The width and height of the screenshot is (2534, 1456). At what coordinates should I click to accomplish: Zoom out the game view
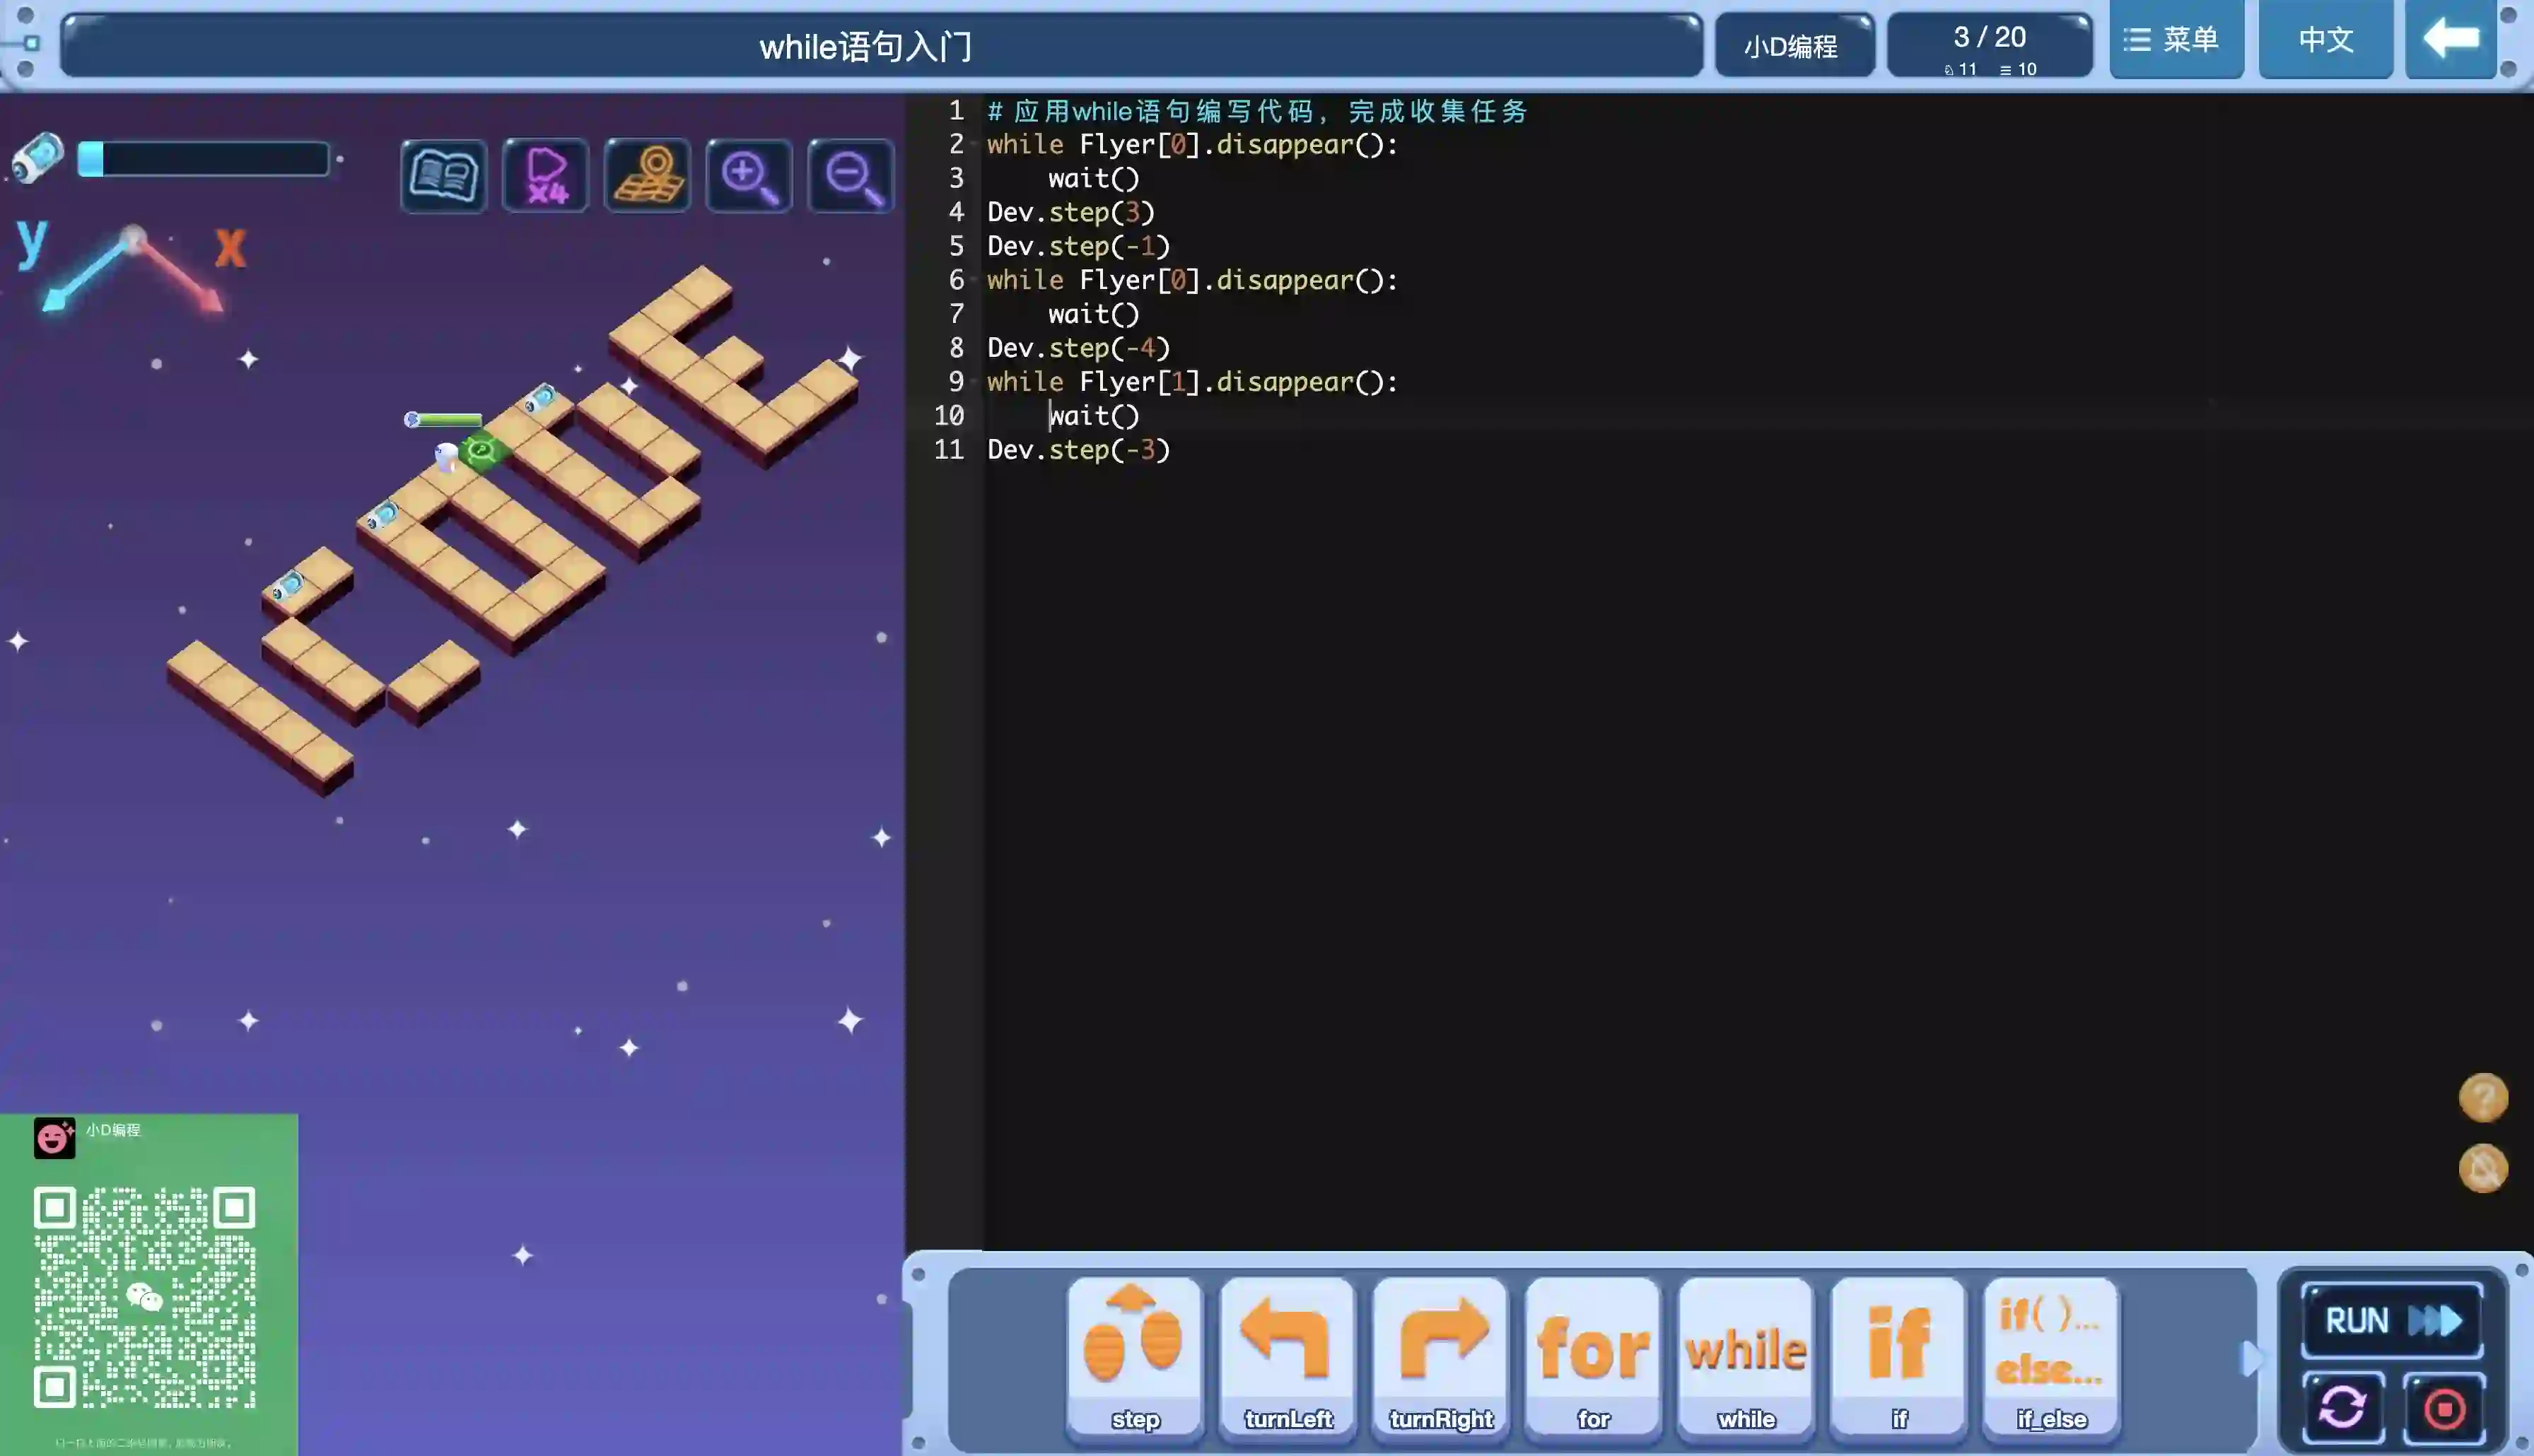[x=851, y=176]
